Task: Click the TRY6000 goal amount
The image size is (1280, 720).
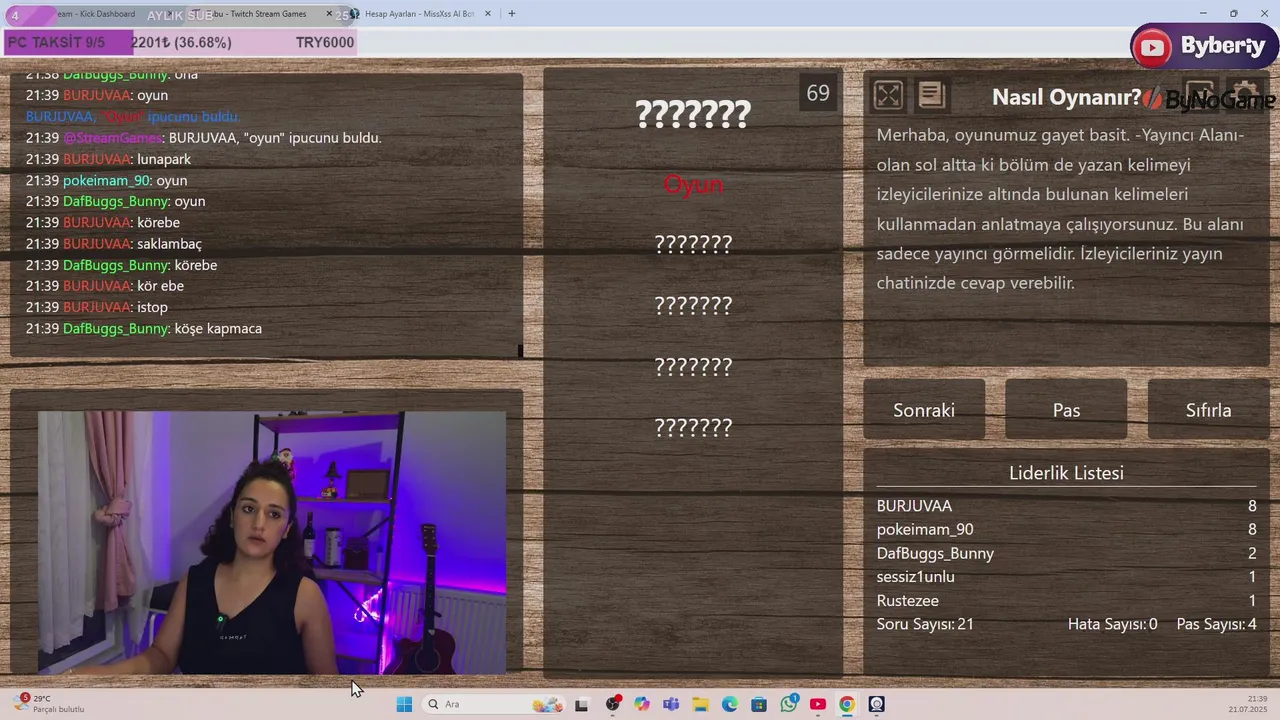Action: [x=324, y=43]
